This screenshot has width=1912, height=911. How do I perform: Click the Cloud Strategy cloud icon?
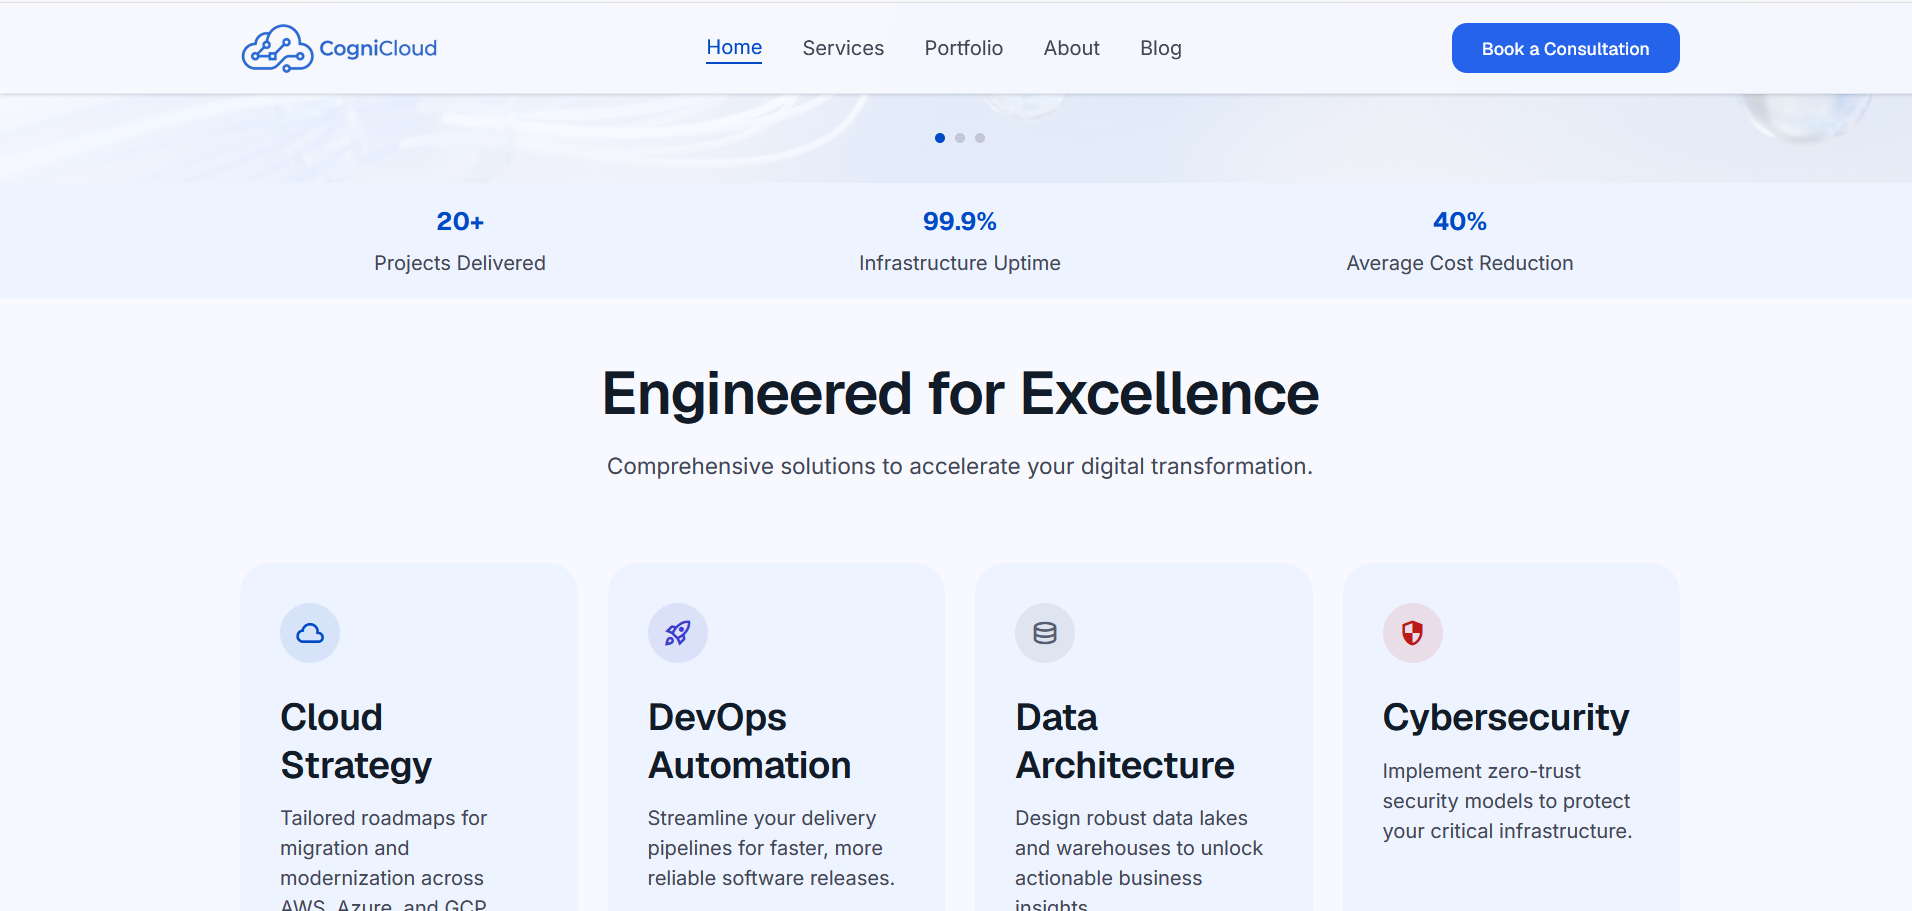tap(310, 633)
